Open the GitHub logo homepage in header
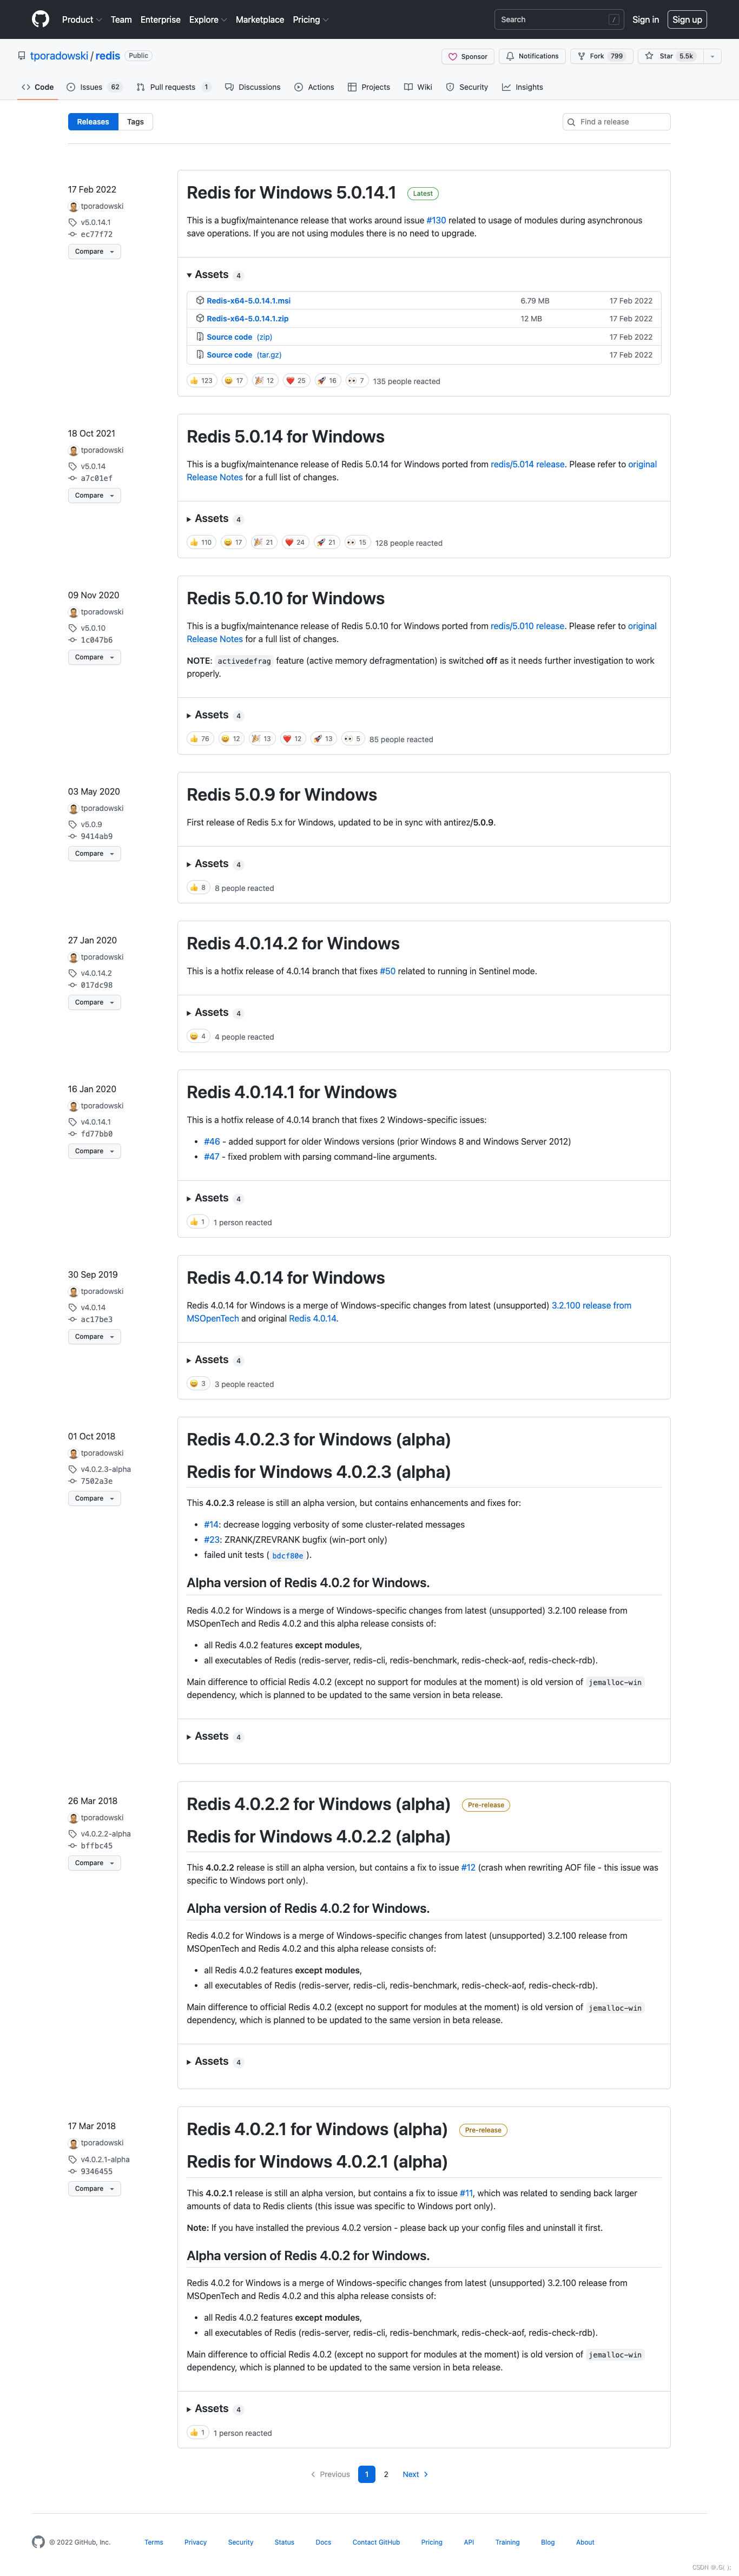The image size is (739, 2576). [40, 19]
